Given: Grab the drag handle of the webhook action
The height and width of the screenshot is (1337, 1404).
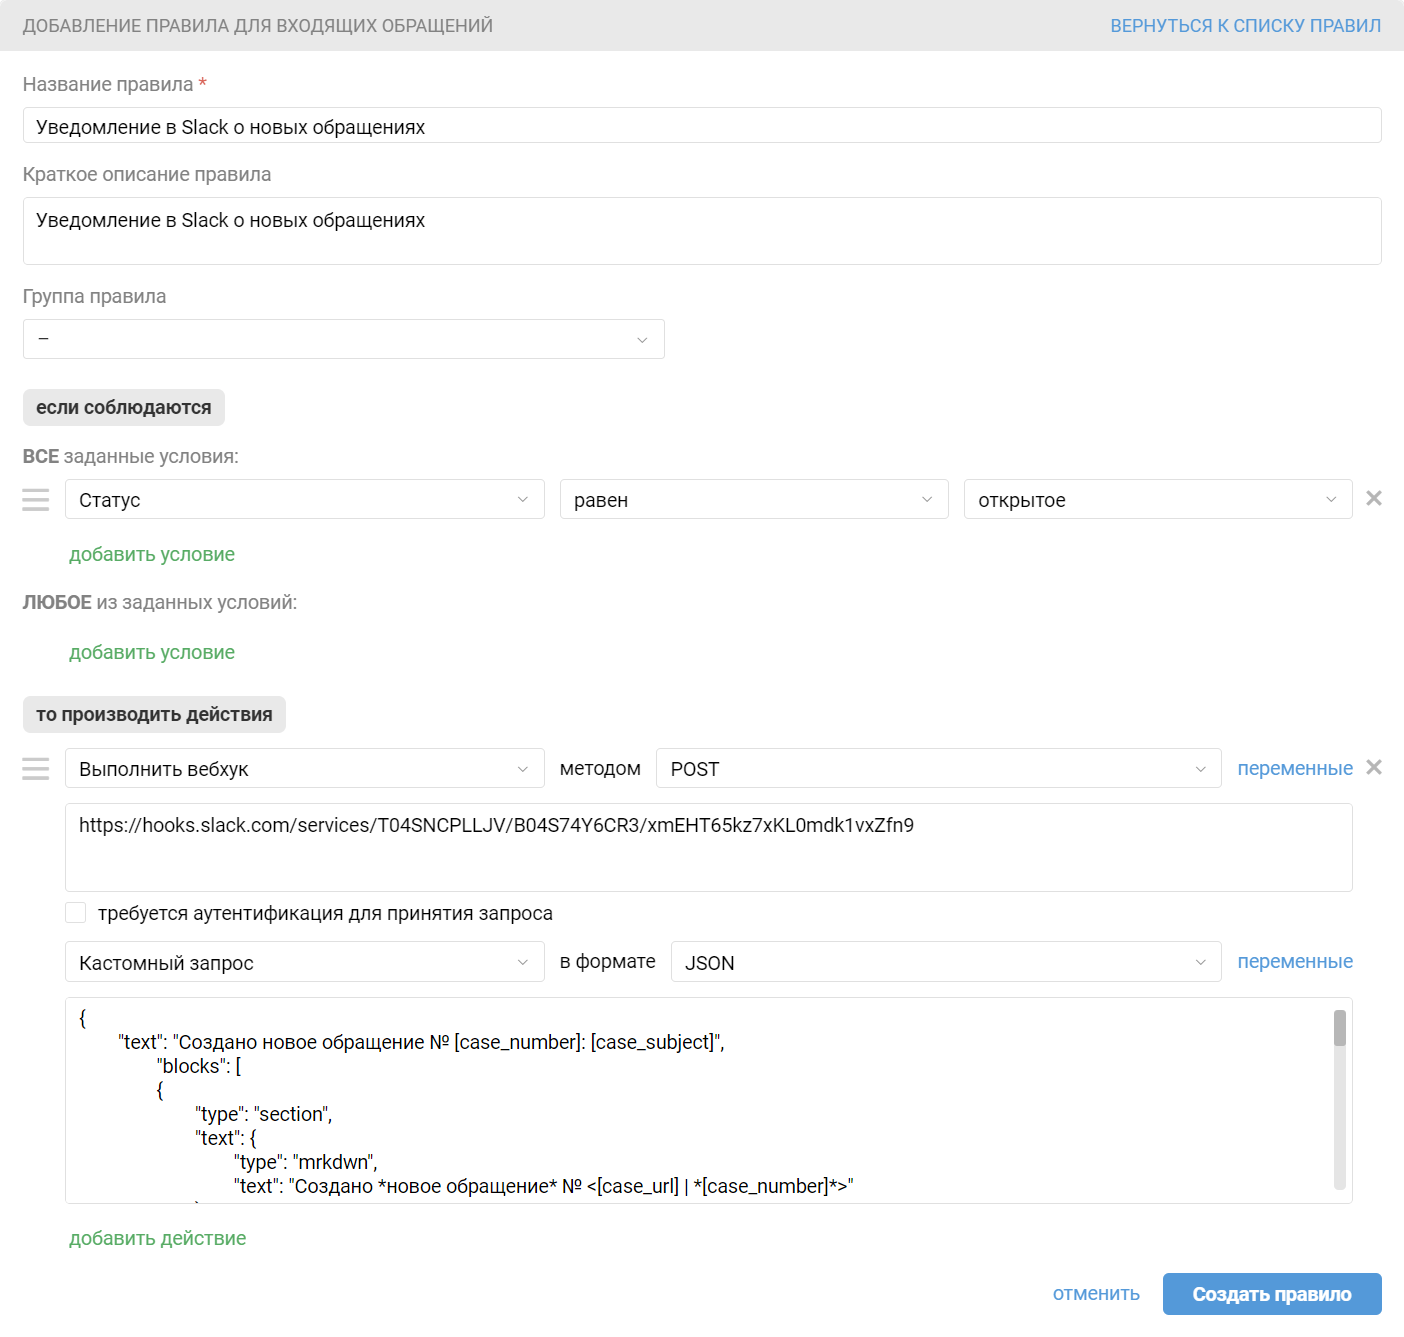Looking at the screenshot, I should [36, 769].
